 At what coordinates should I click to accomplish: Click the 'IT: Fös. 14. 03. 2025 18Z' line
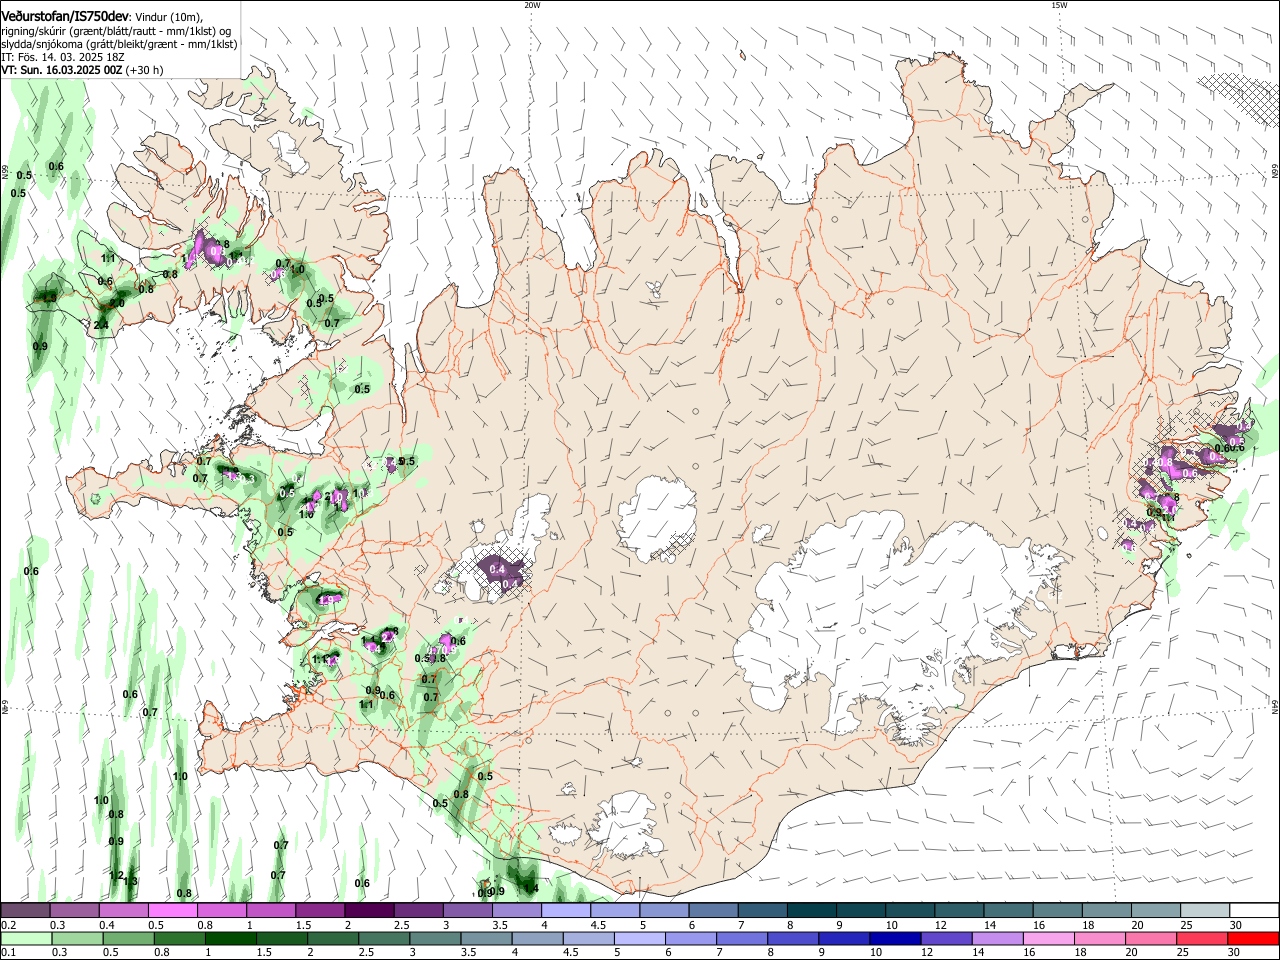63,57
